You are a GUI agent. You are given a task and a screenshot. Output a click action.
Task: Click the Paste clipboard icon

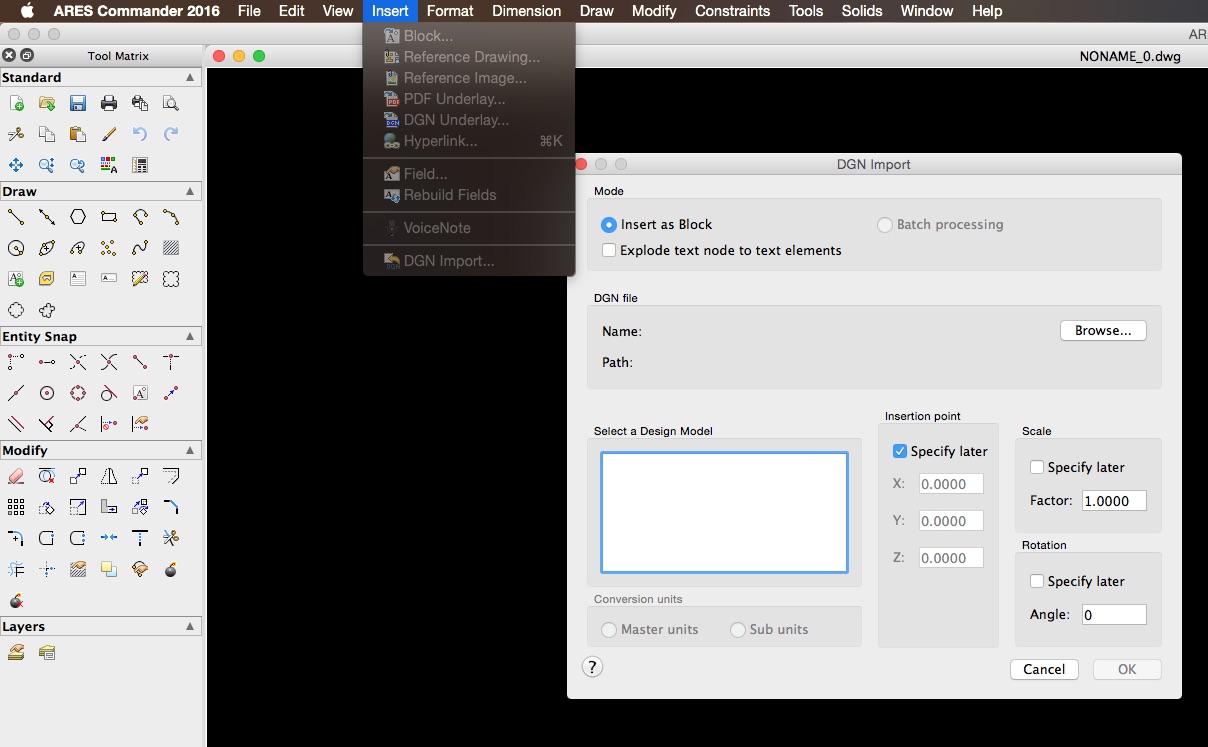pyautogui.click(x=78, y=134)
